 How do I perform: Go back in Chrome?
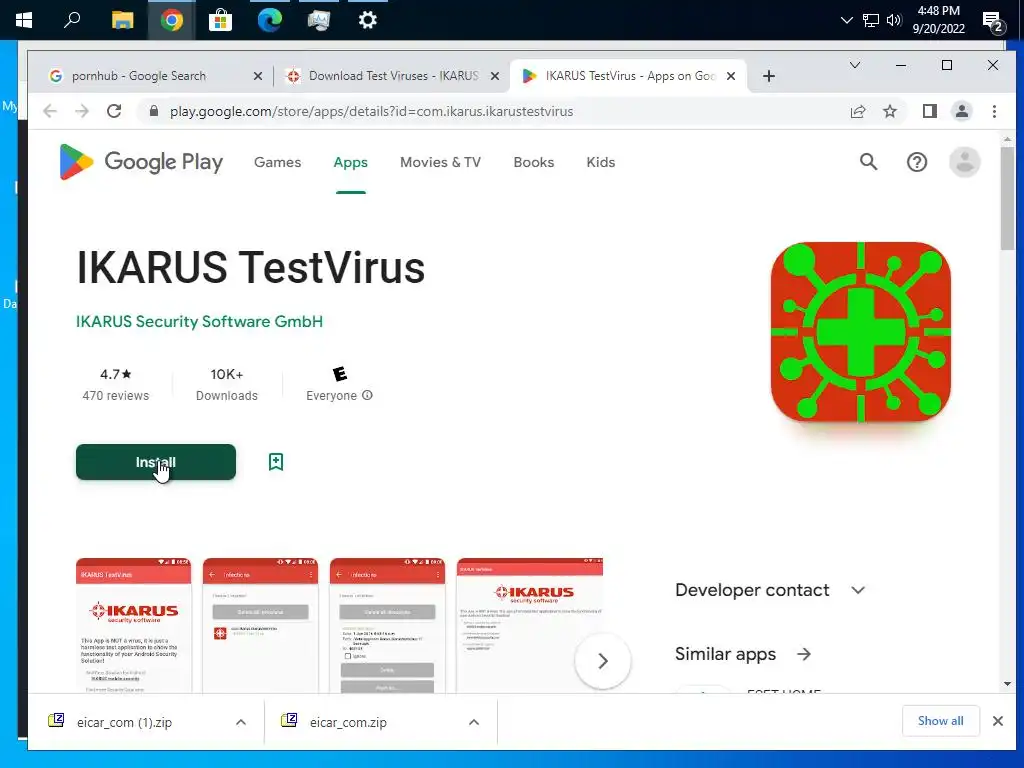coord(50,111)
